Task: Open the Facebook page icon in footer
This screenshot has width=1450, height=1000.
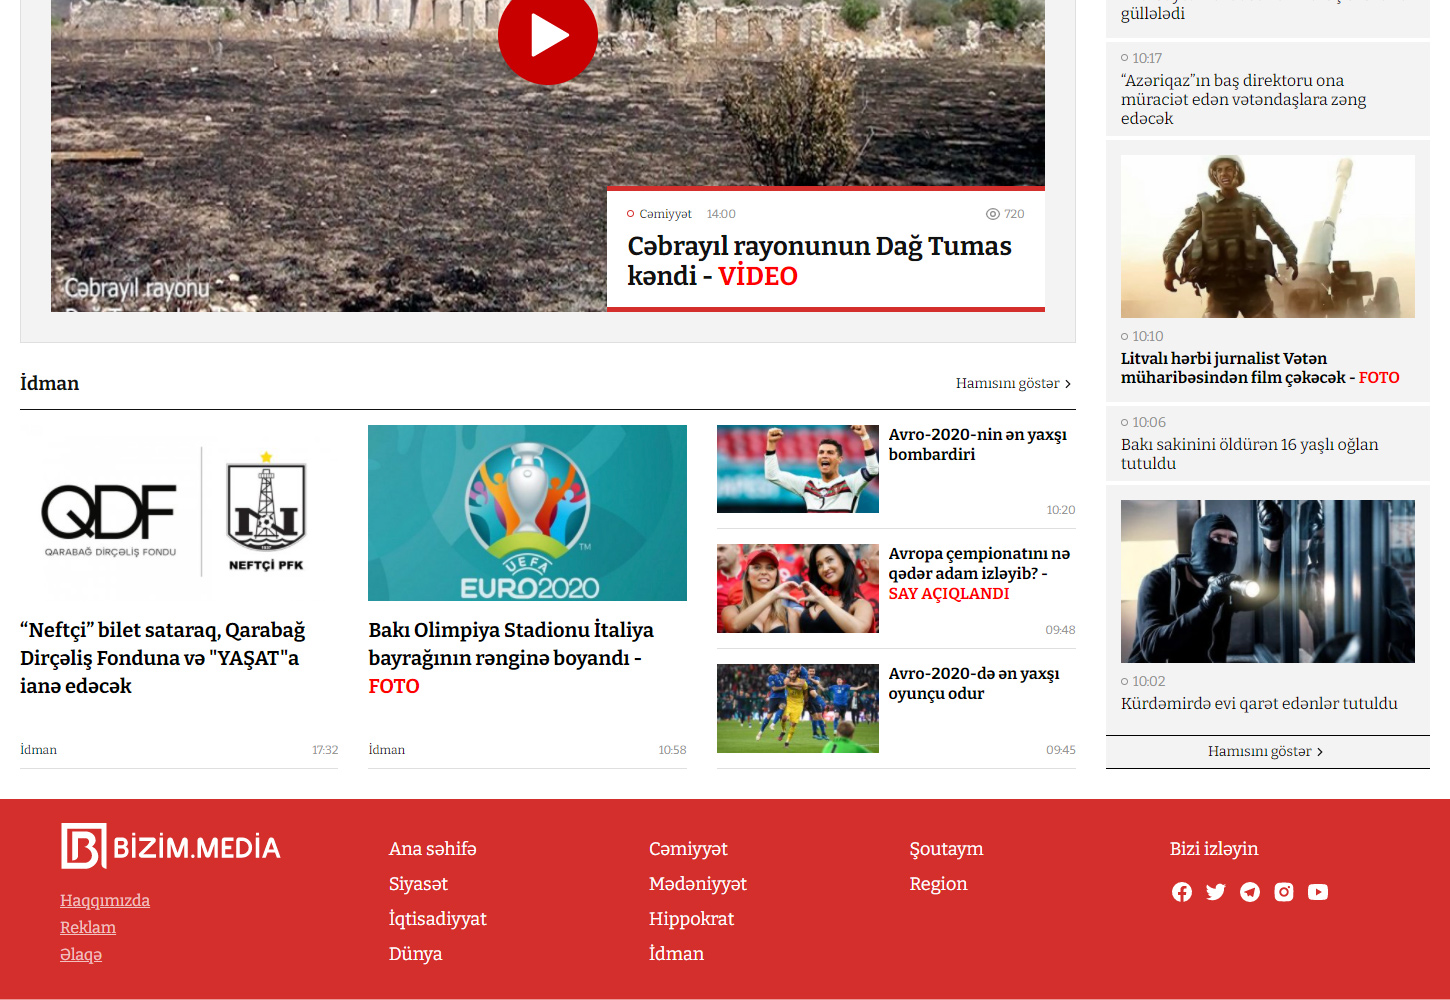Action: click(x=1182, y=892)
